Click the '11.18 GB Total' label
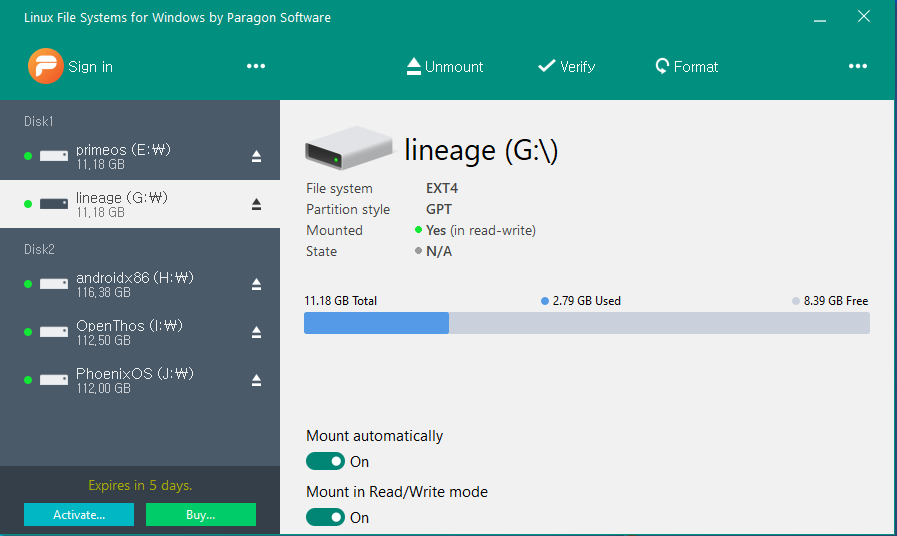897x536 pixels. (340, 301)
